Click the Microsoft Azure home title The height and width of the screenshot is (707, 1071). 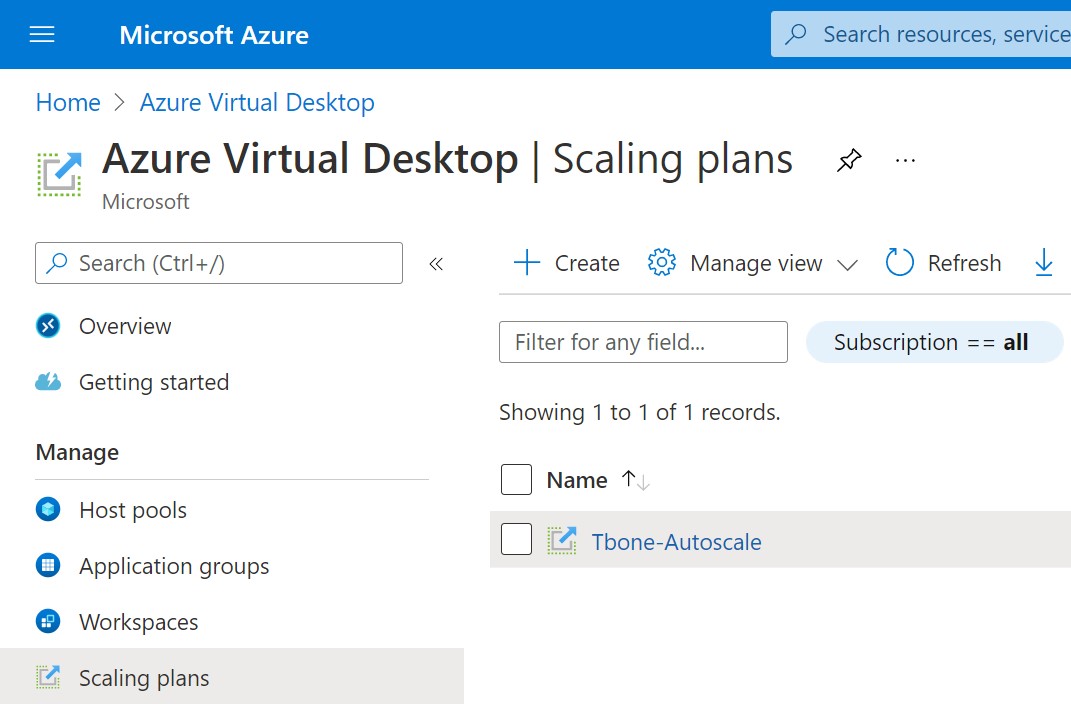click(214, 35)
